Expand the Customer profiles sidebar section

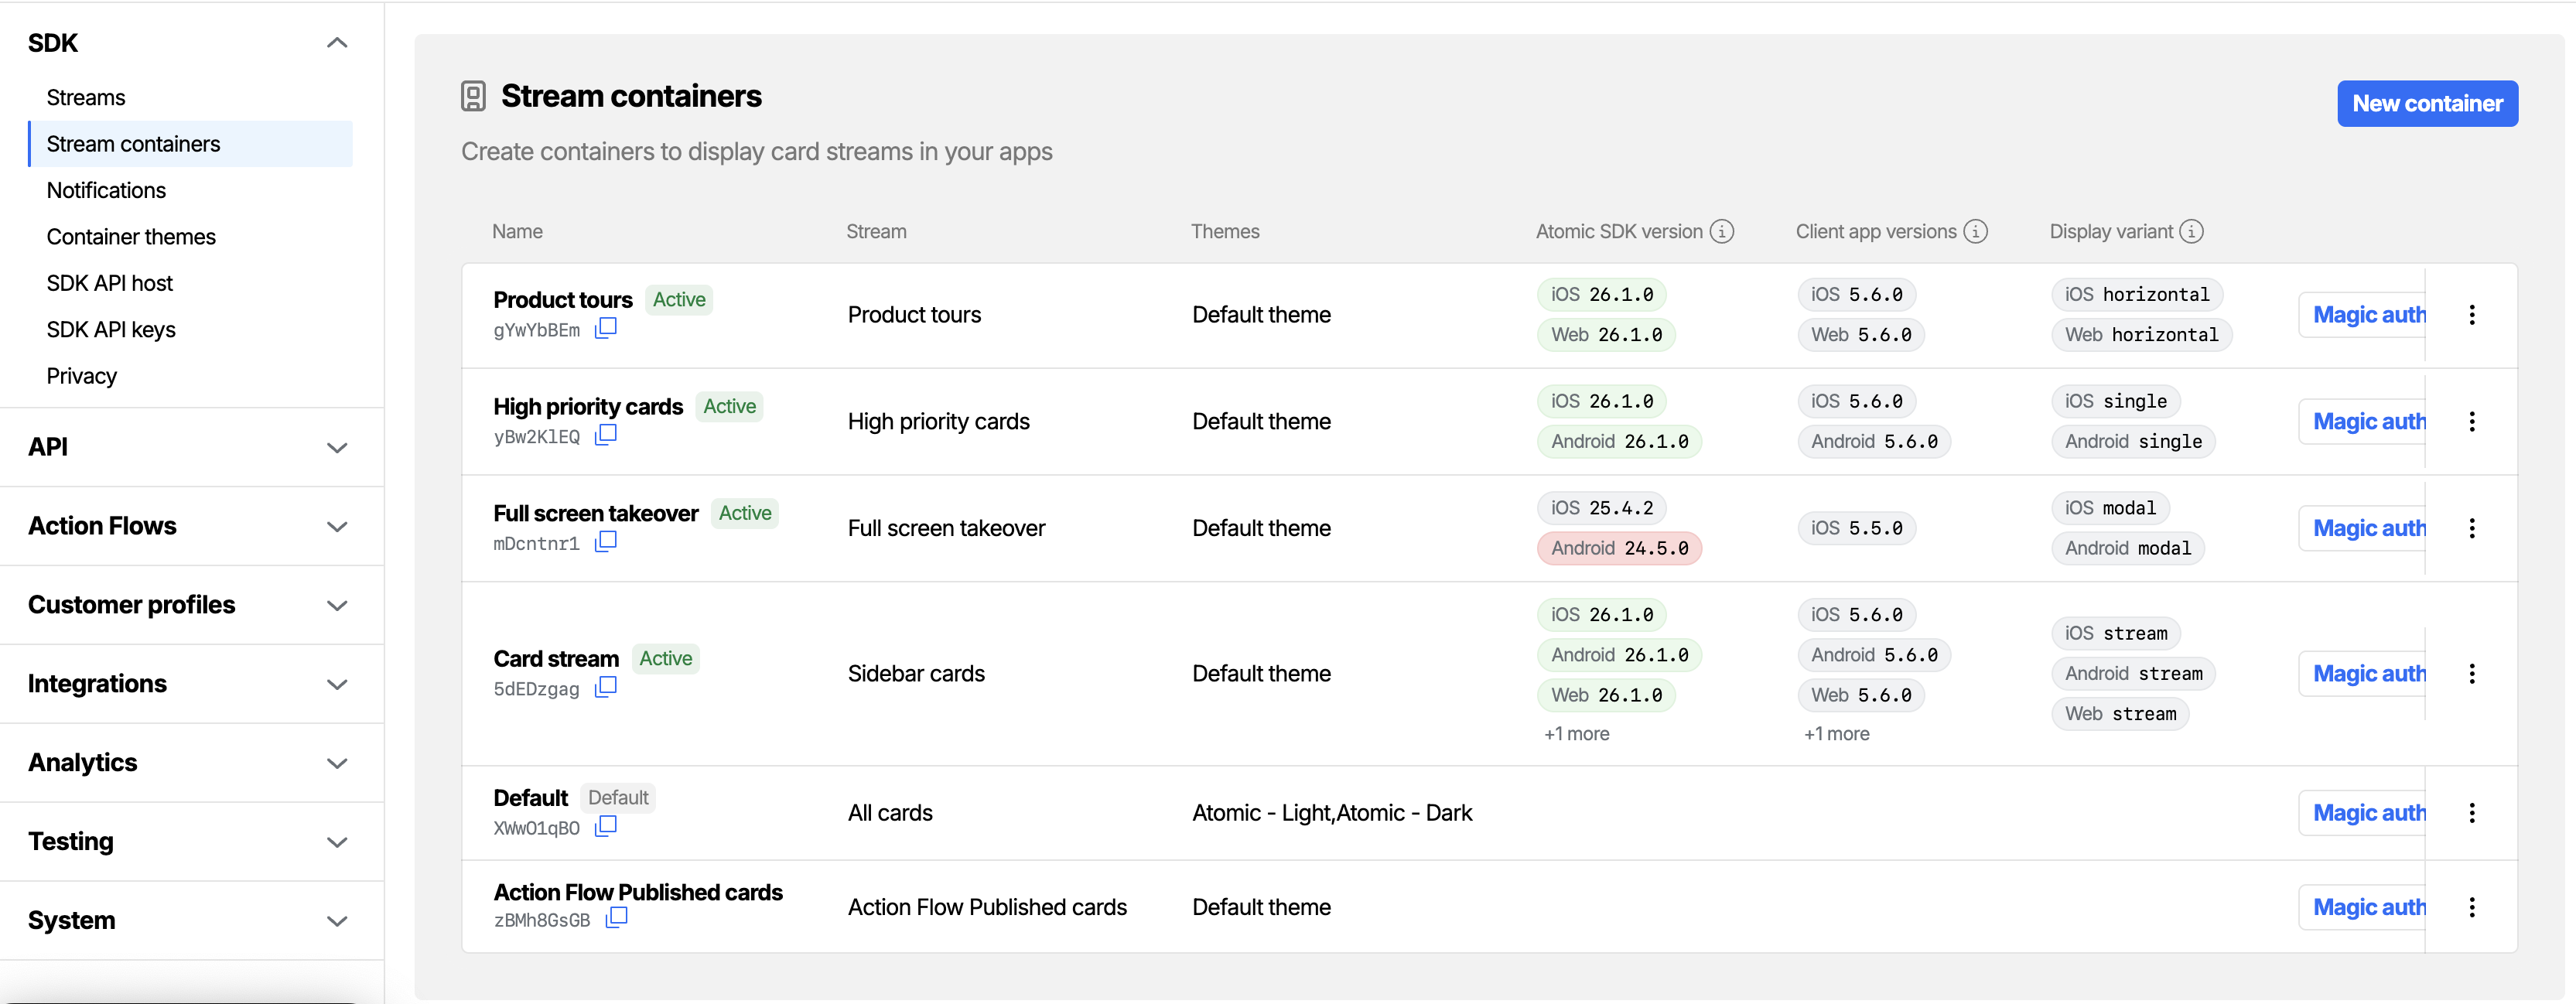click(337, 606)
